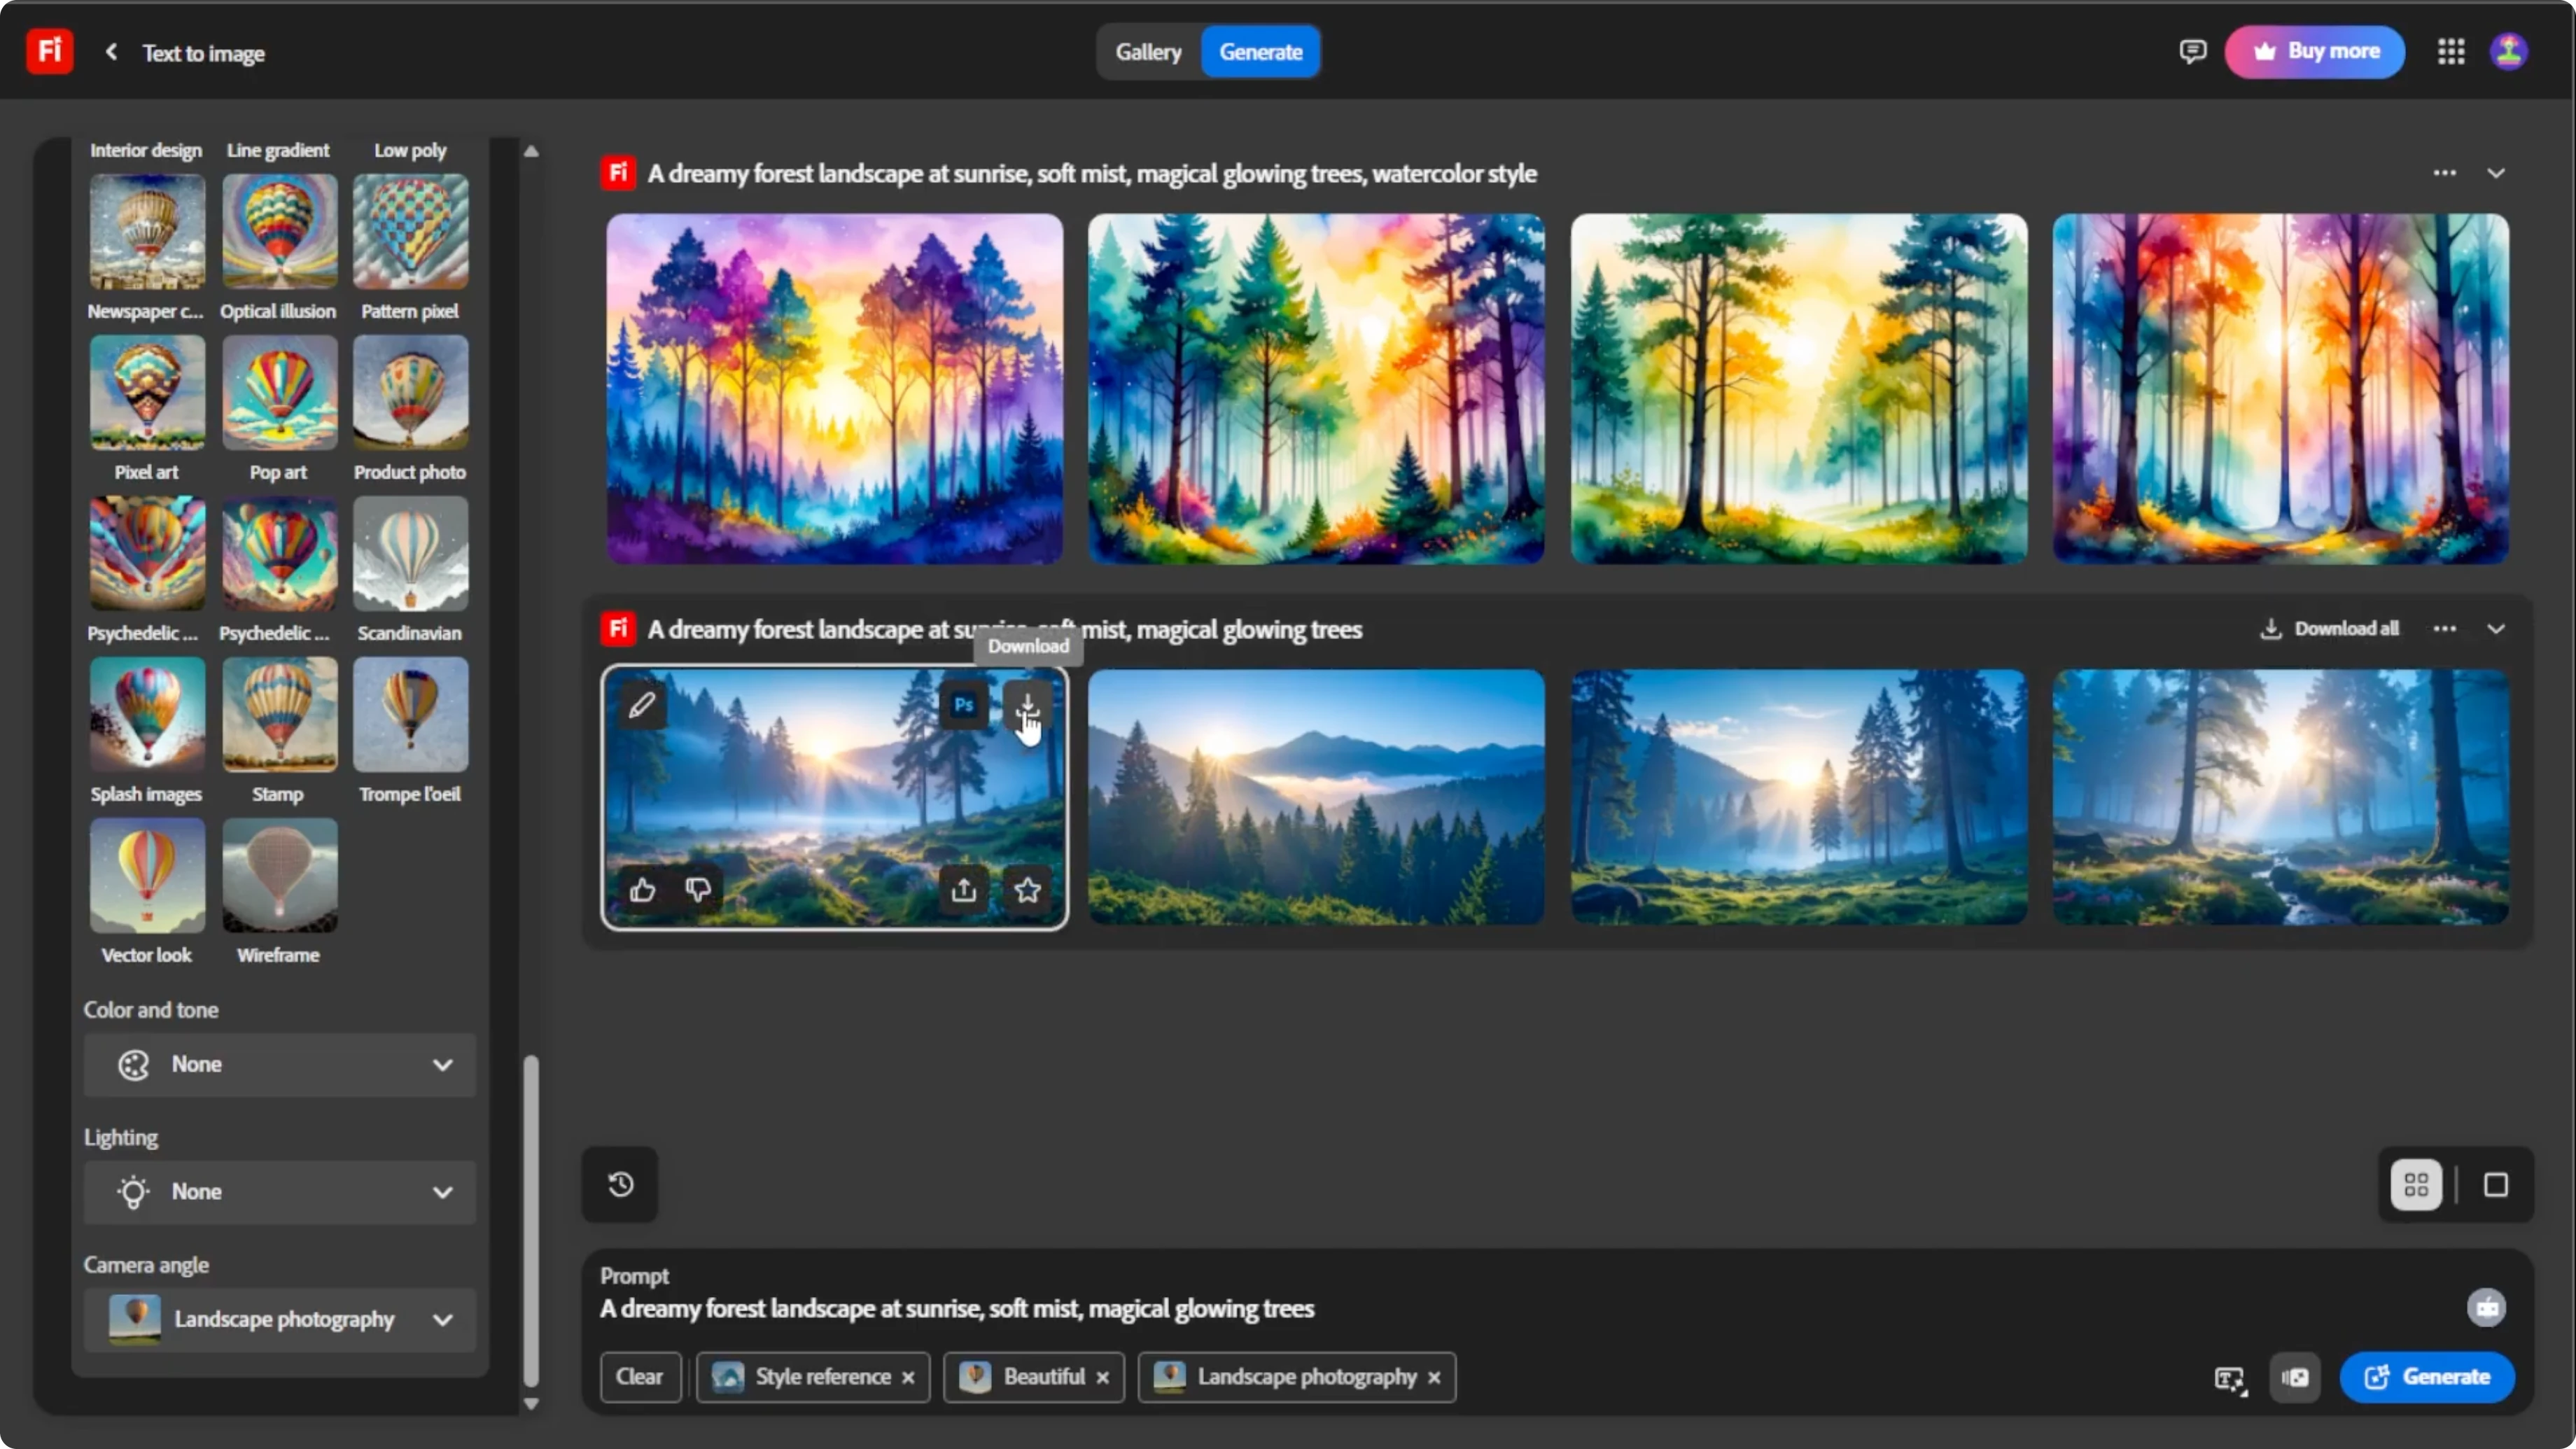This screenshot has width=2576, height=1449.
Task: Open the feedback chat icon
Action: coord(2192,51)
